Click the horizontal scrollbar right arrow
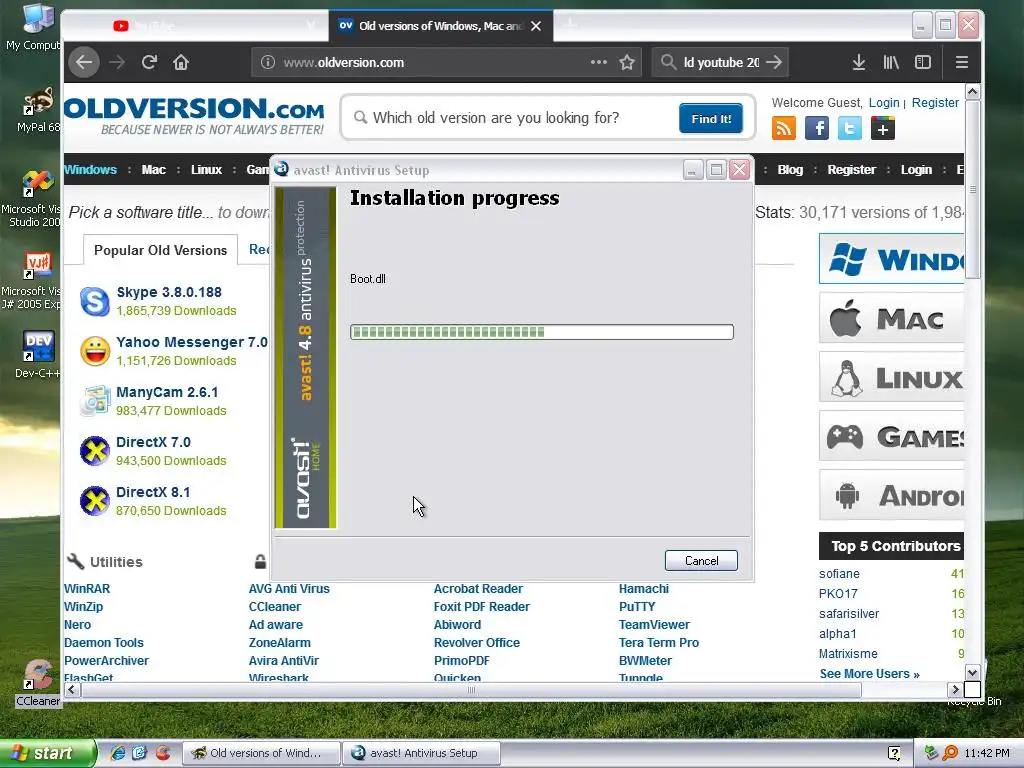The image size is (1024, 768). coord(955,689)
